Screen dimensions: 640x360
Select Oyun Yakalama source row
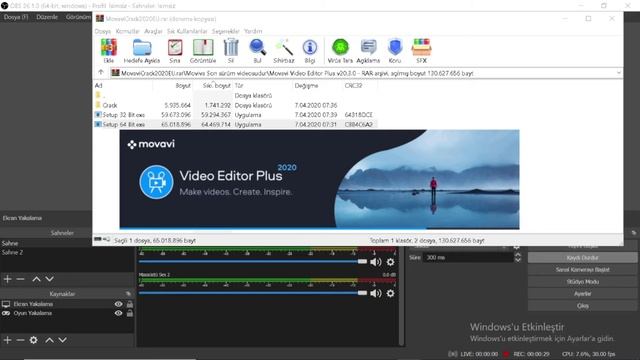67,313
